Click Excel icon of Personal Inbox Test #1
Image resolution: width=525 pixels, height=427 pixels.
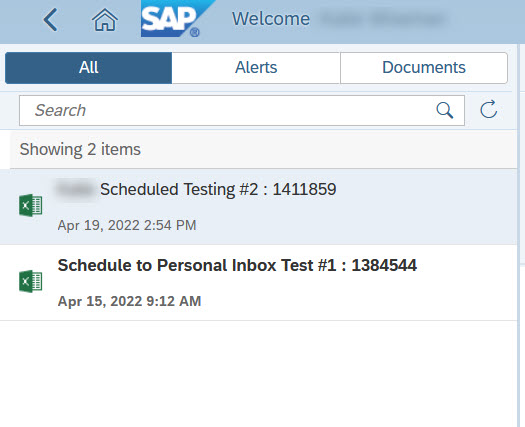30,281
